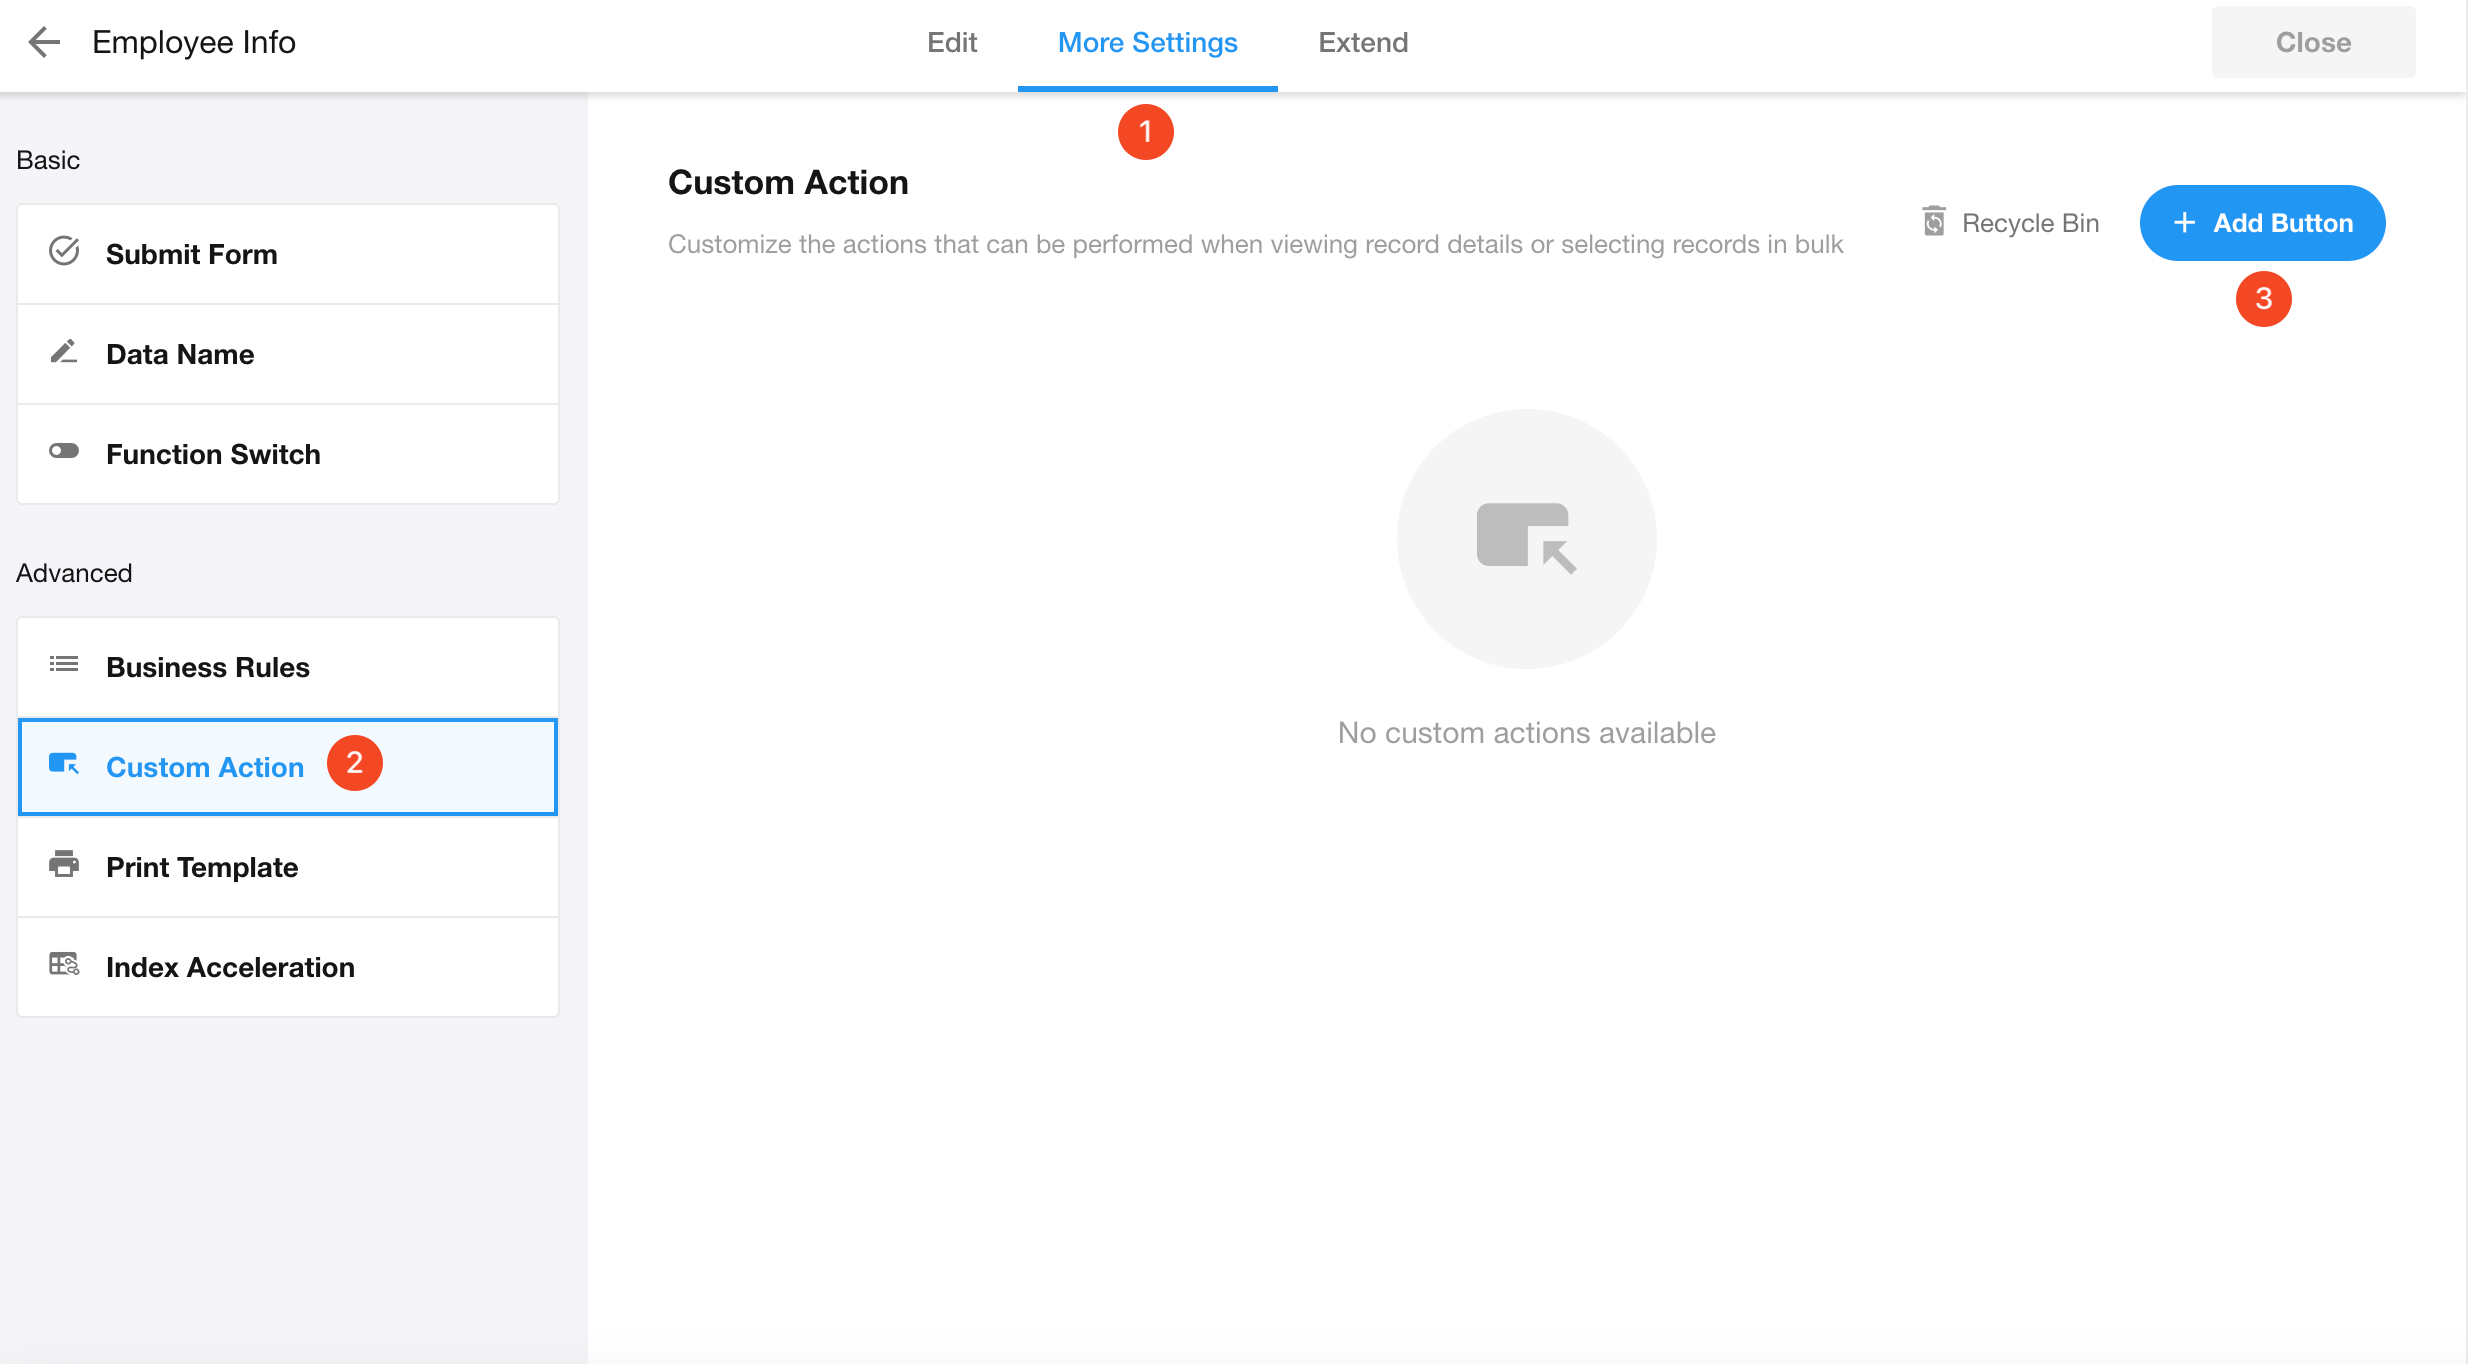Click the back arrow icon

(x=44, y=42)
